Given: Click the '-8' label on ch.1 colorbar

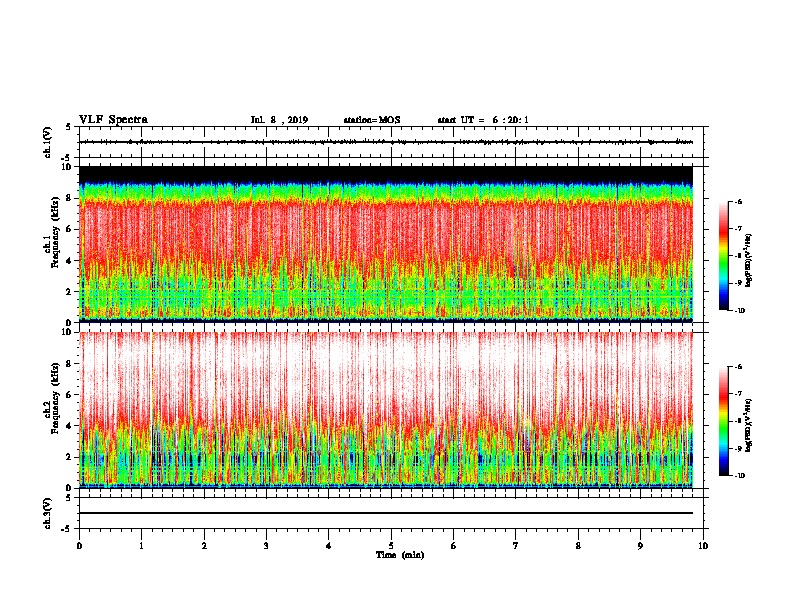Looking at the screenshot, I should pos(738,256).
